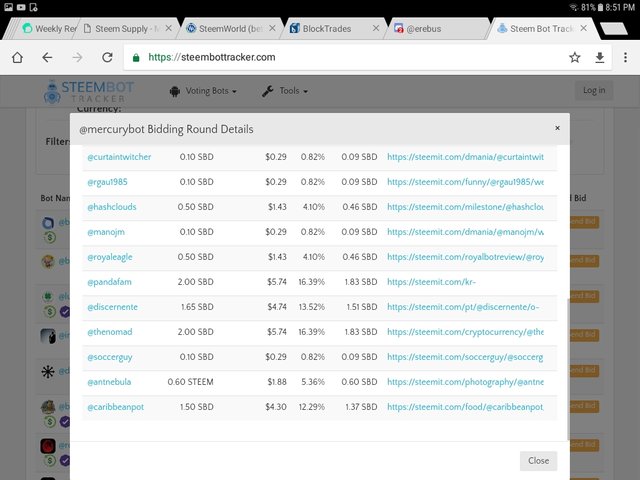Open the steemit.com/cryptocurrency post link

coord(465,332)
